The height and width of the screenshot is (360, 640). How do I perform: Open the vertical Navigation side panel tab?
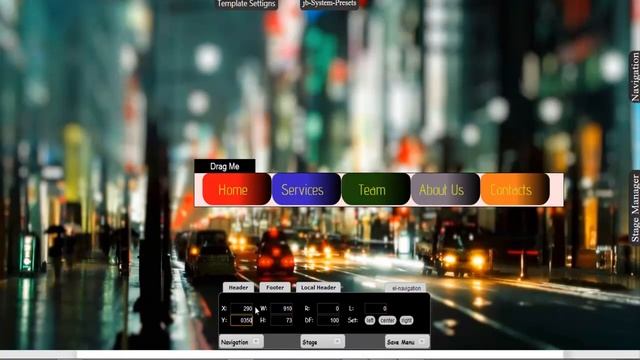(x=635, y=77)
